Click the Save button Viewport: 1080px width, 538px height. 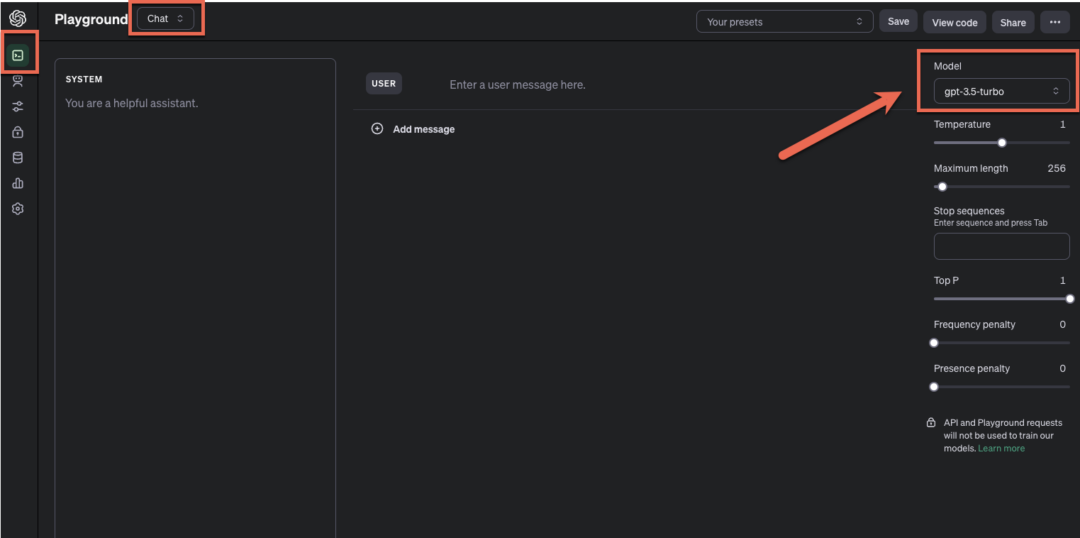pos(898,22)
